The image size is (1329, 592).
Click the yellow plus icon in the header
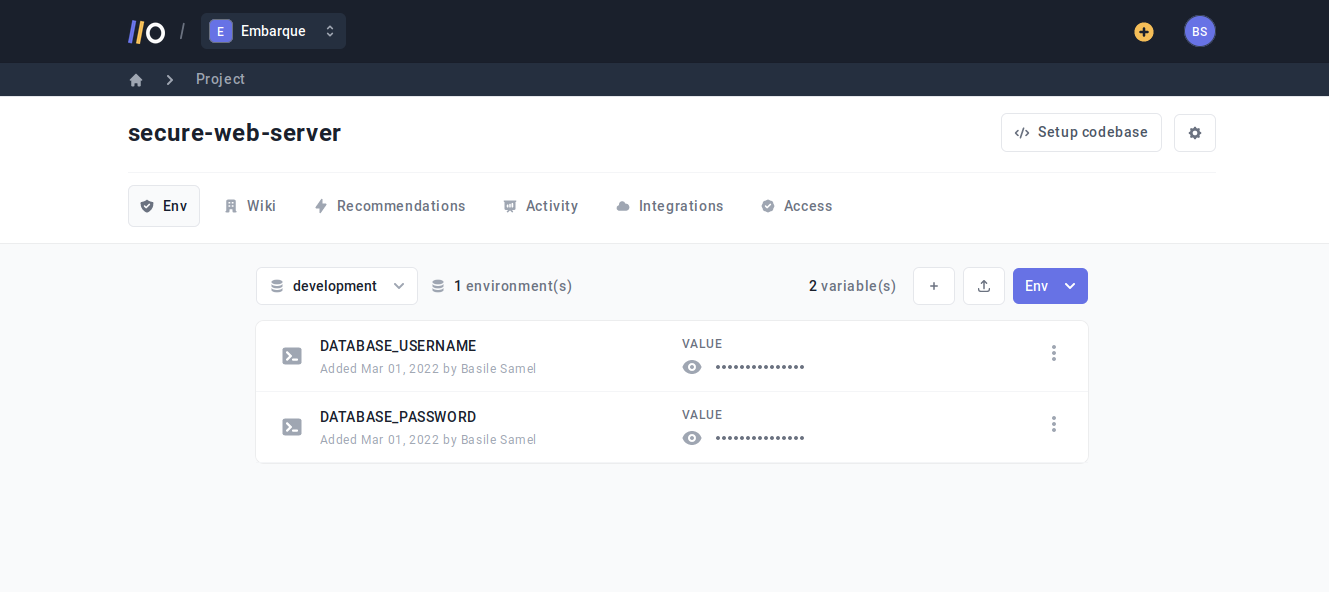1144,32
